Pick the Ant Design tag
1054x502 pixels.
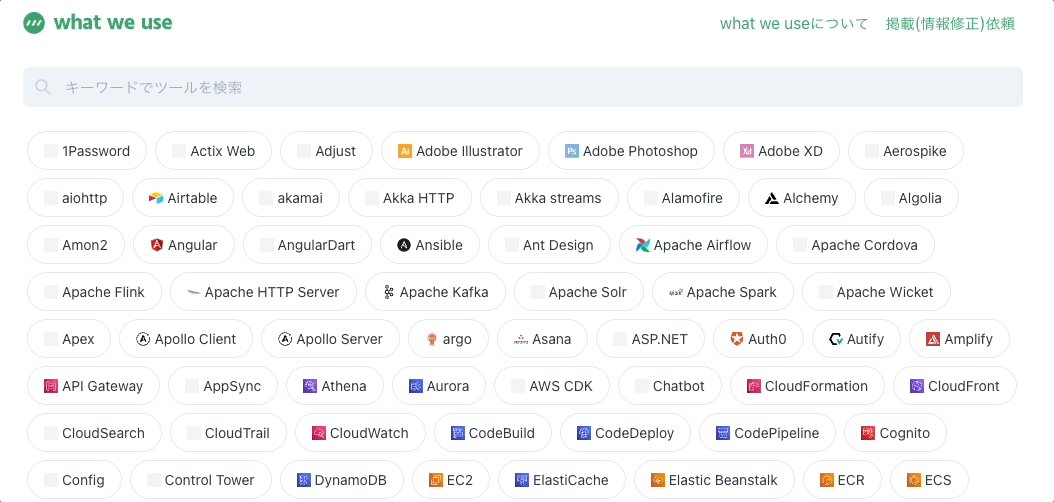tap(549, 245)
